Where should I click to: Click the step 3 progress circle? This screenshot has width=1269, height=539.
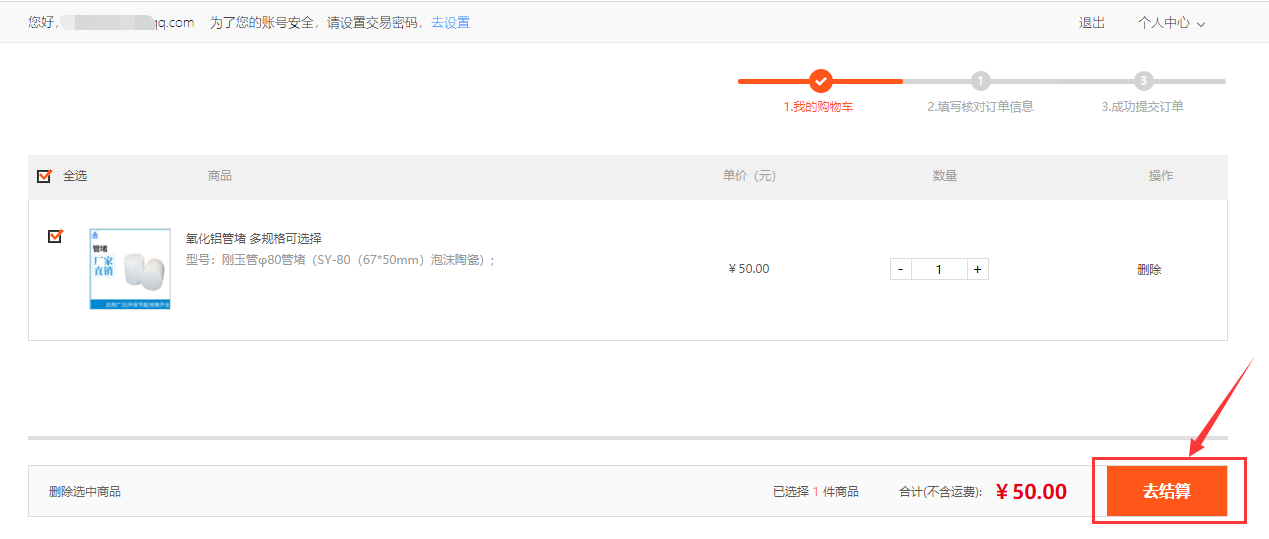(1144, 81)
